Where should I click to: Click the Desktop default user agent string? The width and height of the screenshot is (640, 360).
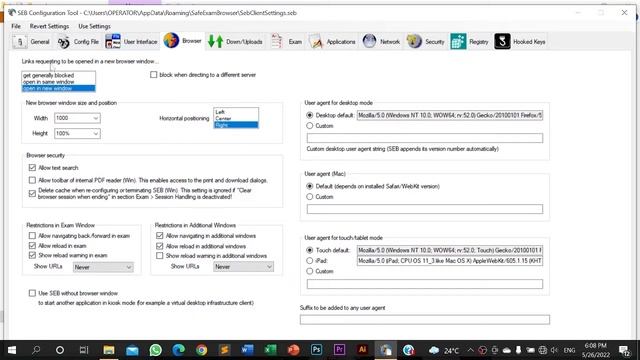(x=450, y=116)
